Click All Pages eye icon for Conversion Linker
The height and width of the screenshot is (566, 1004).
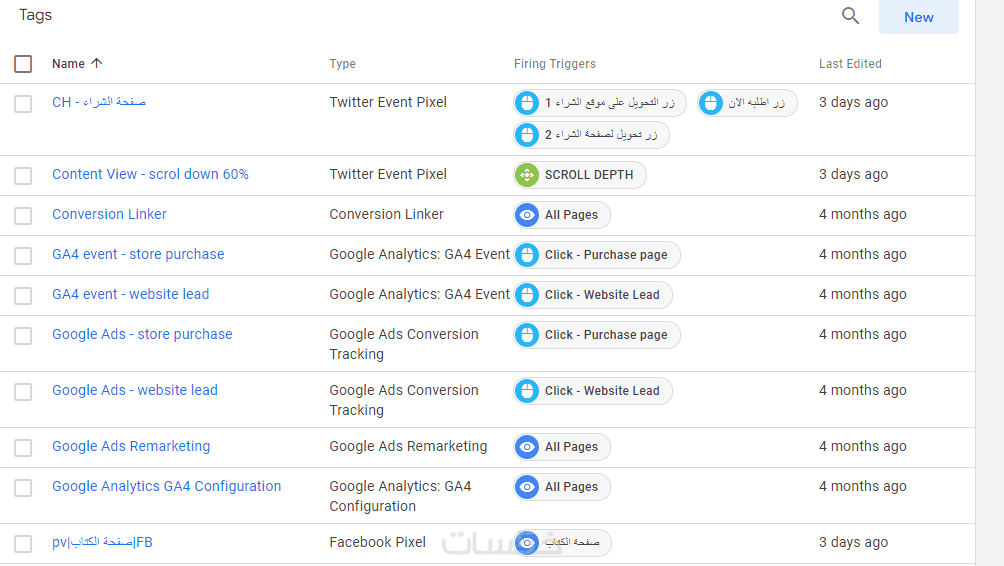(527, 215)
